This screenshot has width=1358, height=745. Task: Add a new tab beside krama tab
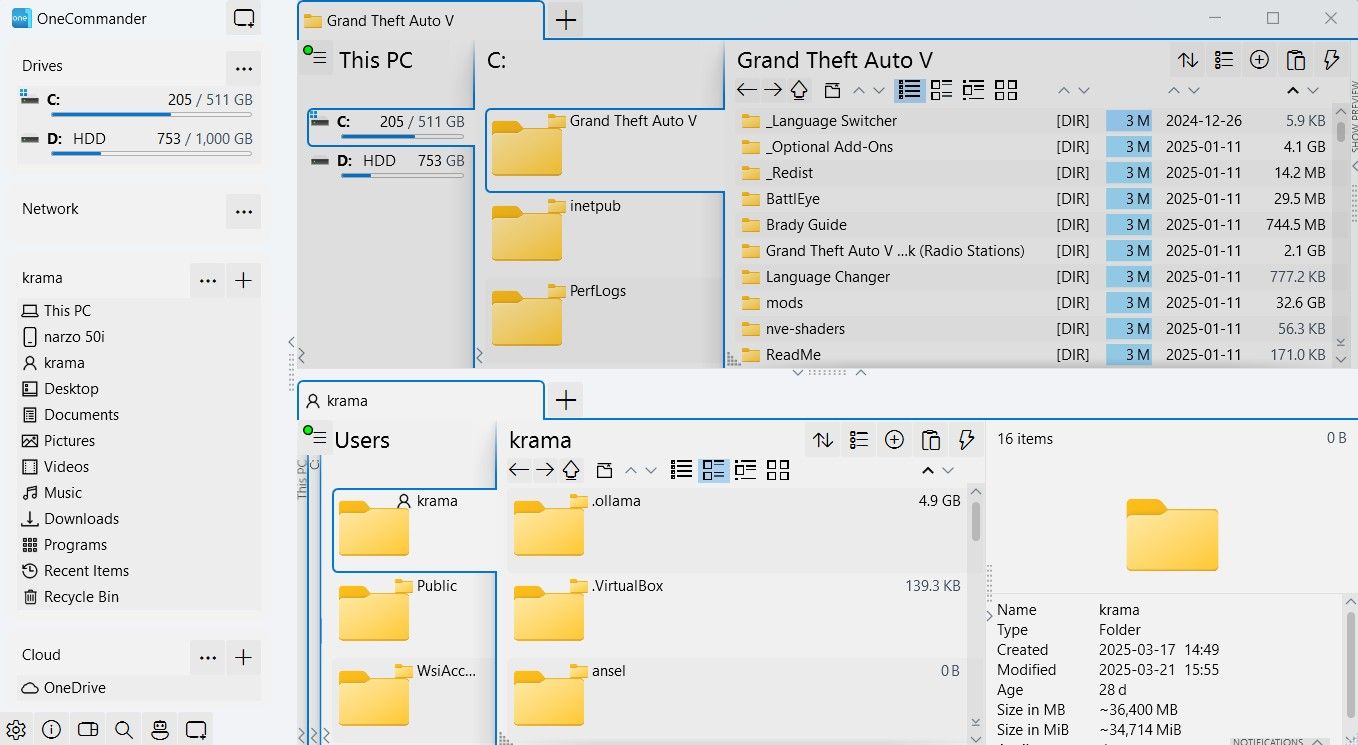point(566,400)
